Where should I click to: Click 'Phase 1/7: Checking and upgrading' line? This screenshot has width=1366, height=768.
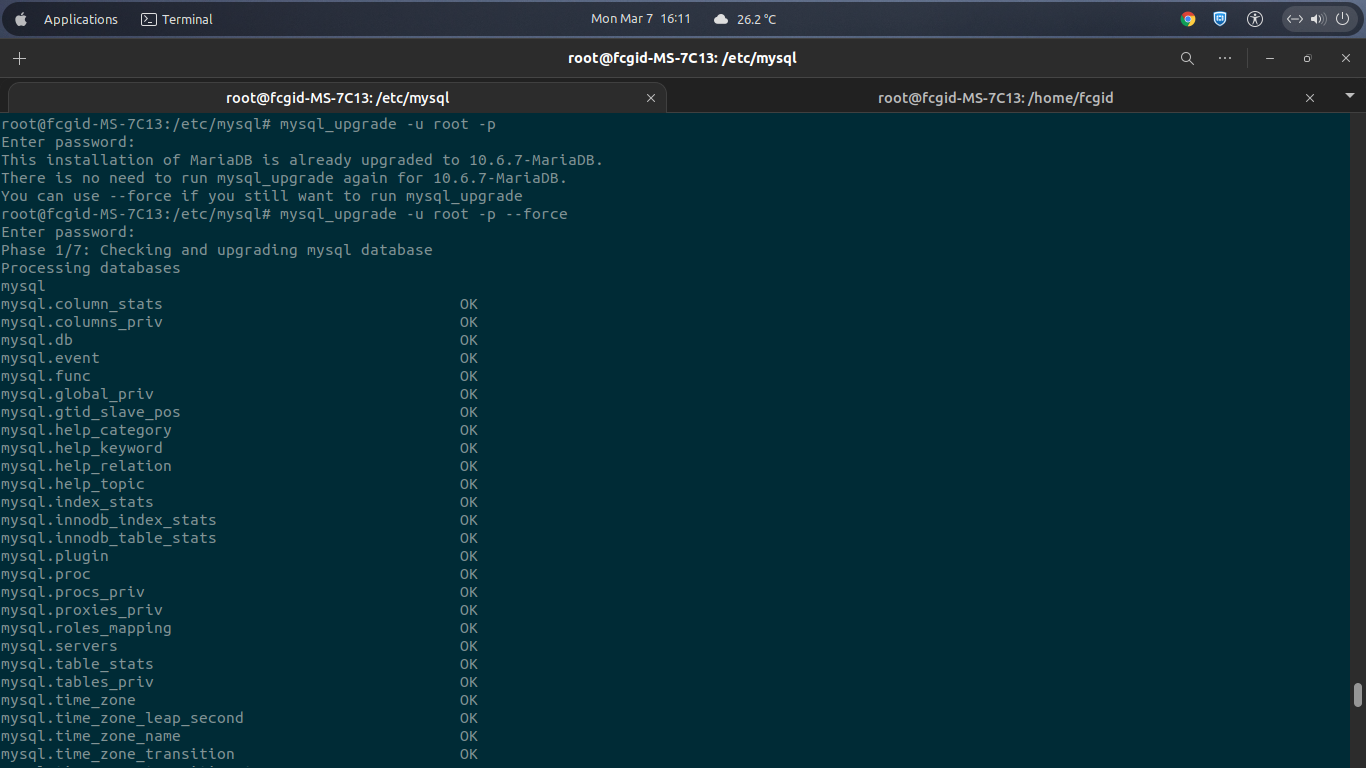pos(217,250)
